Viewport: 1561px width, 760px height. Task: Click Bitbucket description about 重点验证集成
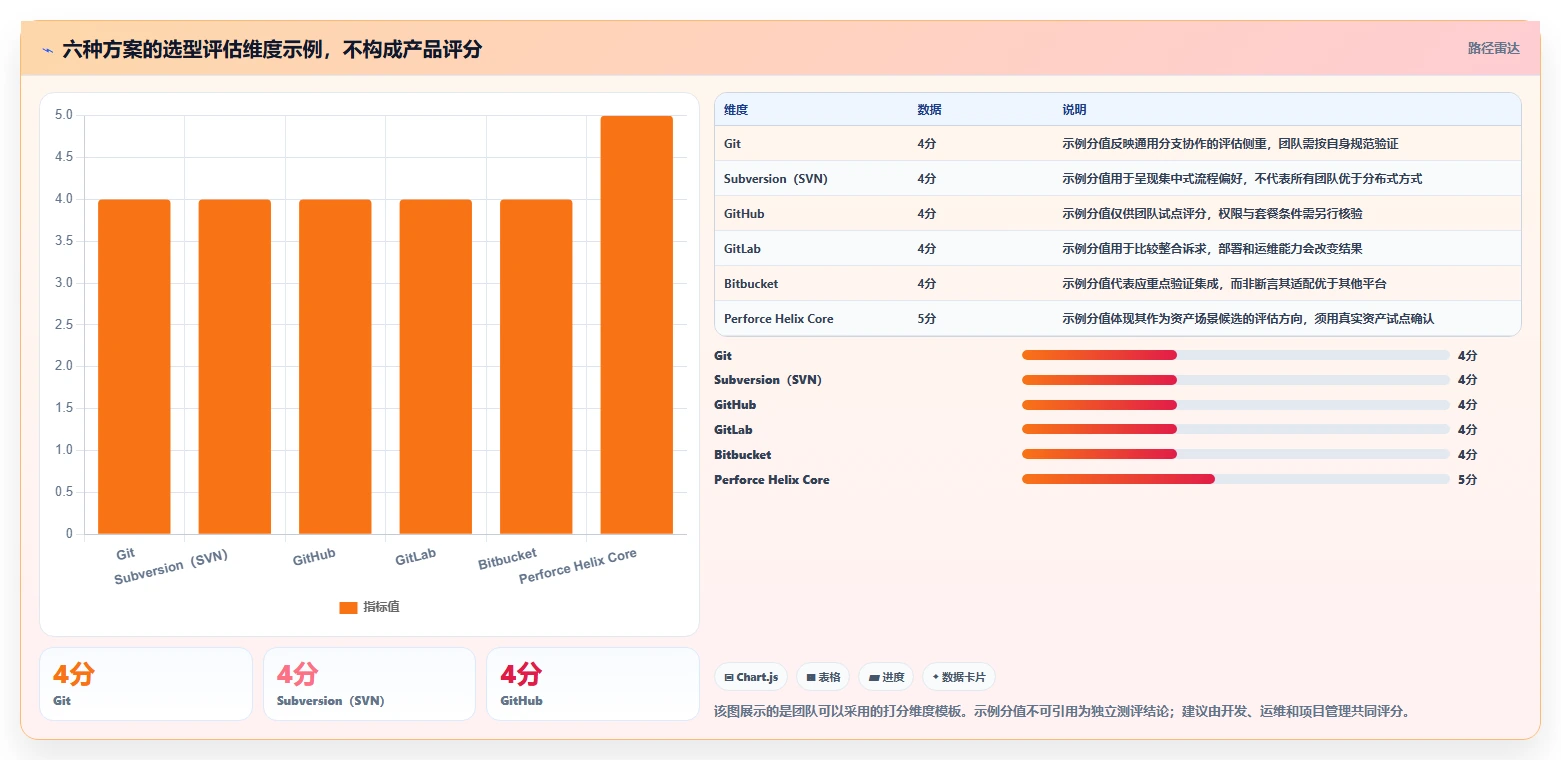coord(1224,283)
